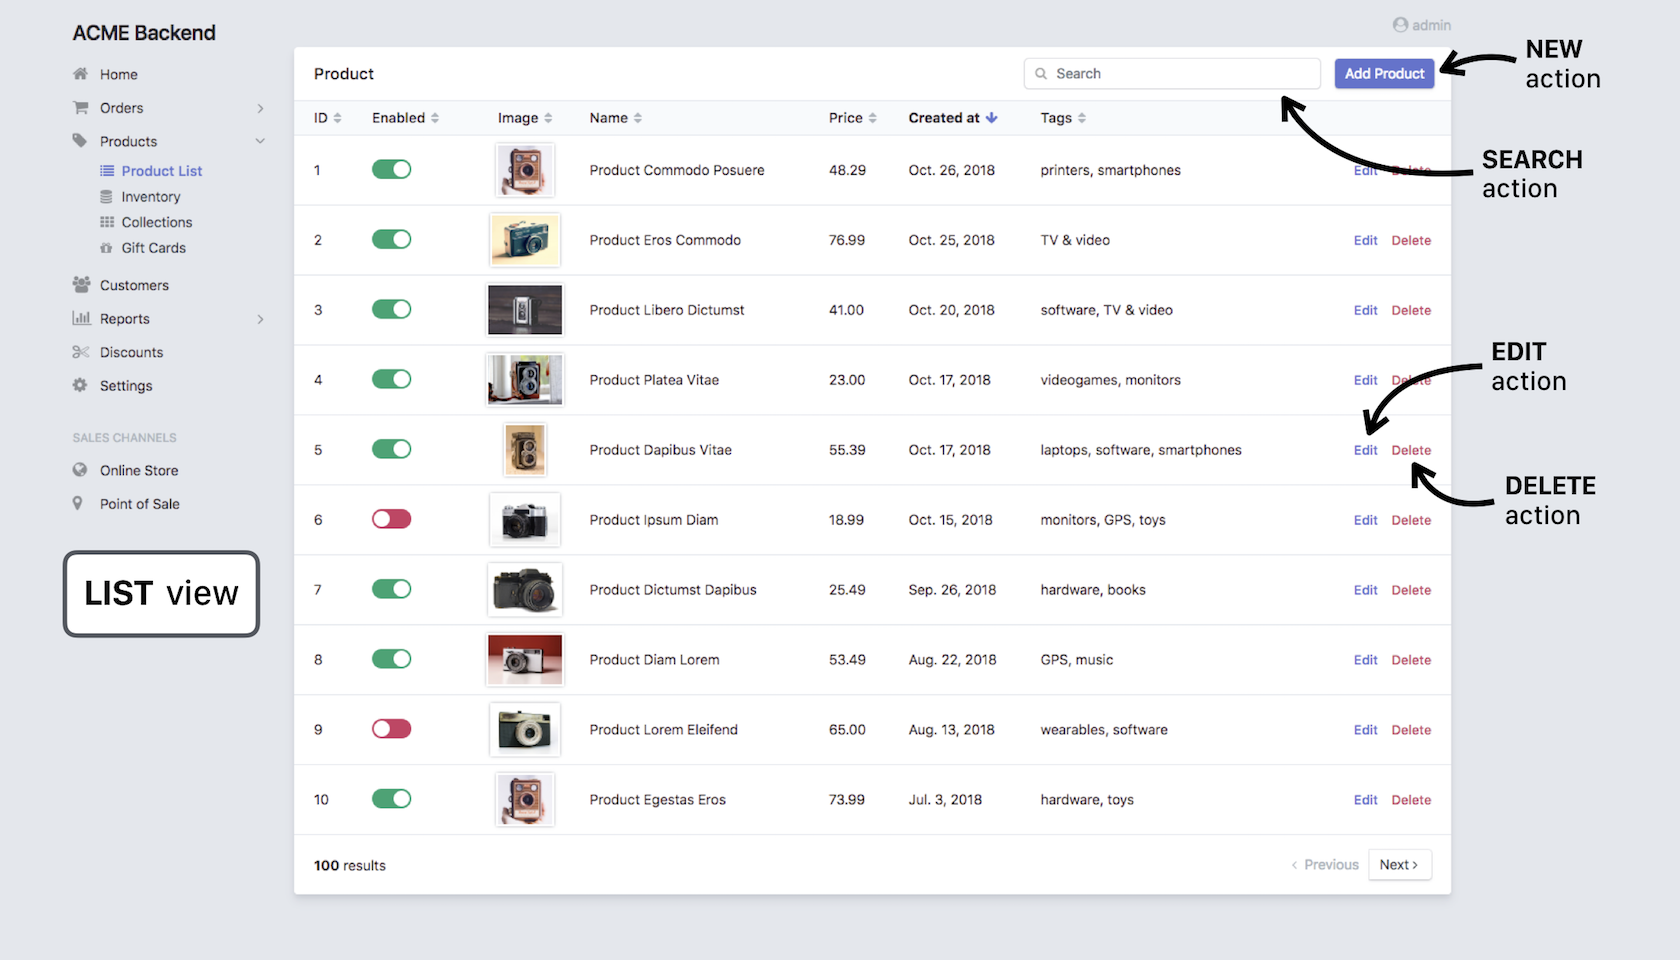Image resolution: width=1680 pixels, height=960 pixels.
Task: Collapse the Products submenu chevron
Action: (x=260, y=142)
